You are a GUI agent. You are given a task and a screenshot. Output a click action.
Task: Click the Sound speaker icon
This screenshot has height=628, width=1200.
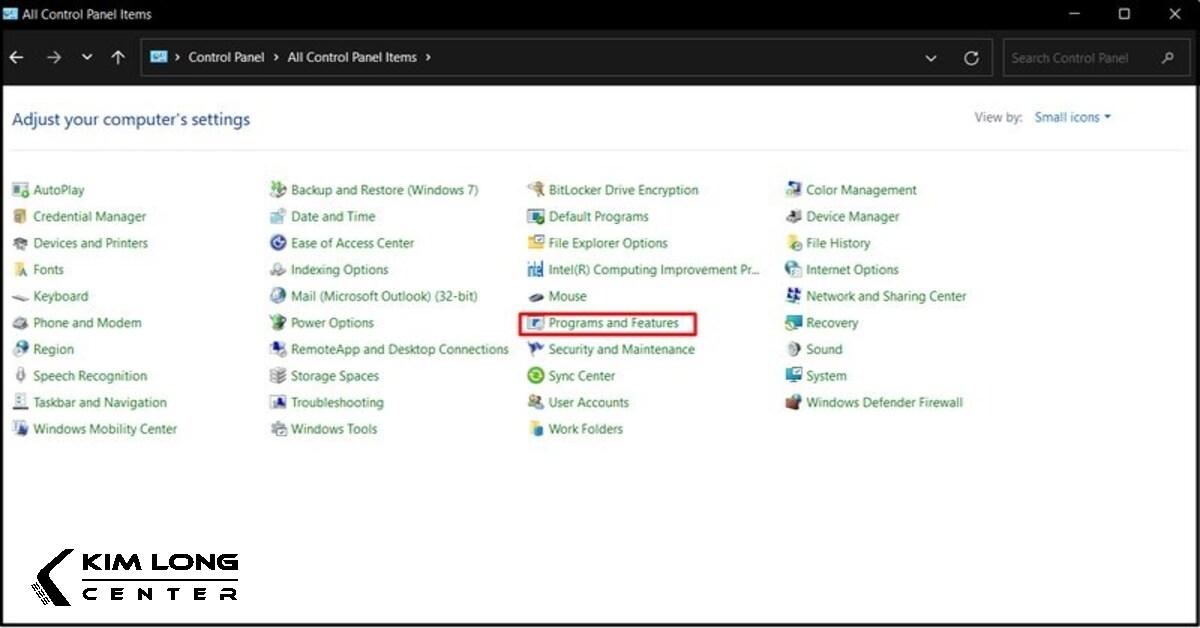coord(794,350)
